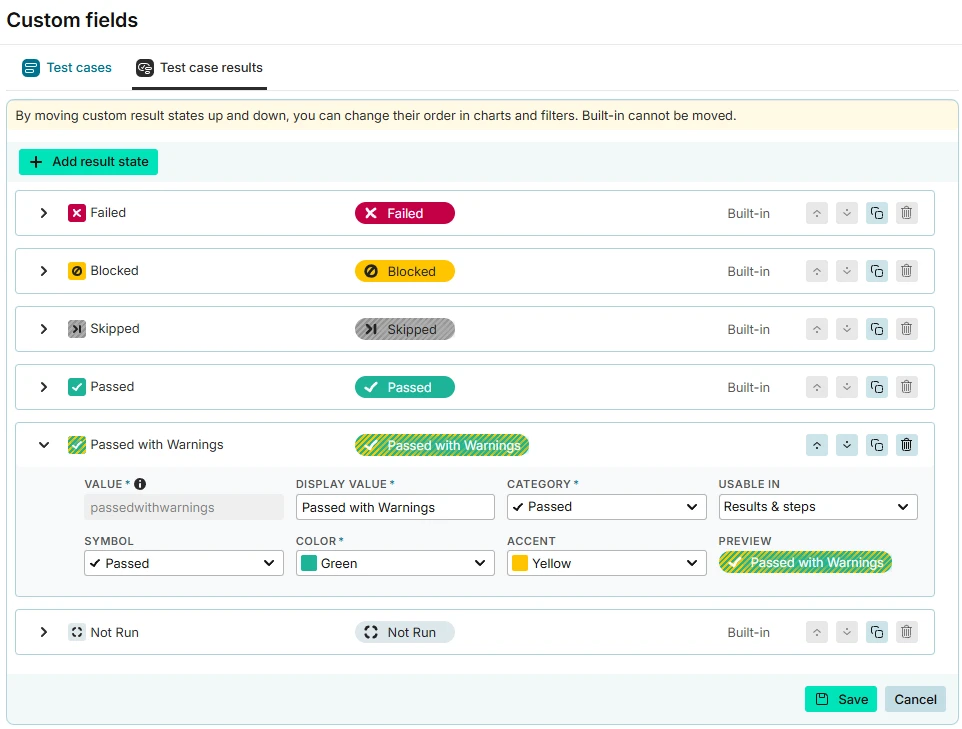Delete the Skipped result state

906,329
